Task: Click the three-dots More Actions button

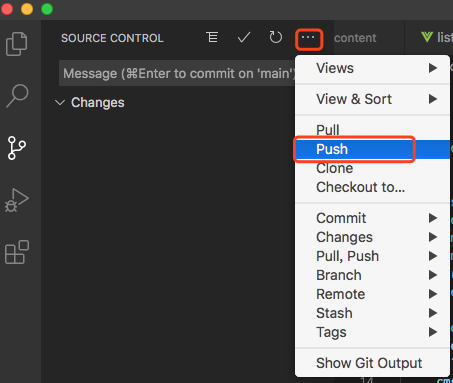Action: point(308,38)
